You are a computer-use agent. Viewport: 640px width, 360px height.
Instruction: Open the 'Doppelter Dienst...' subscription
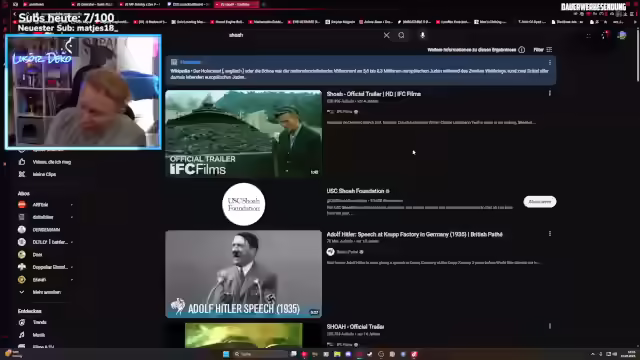[x=45, y=267]
